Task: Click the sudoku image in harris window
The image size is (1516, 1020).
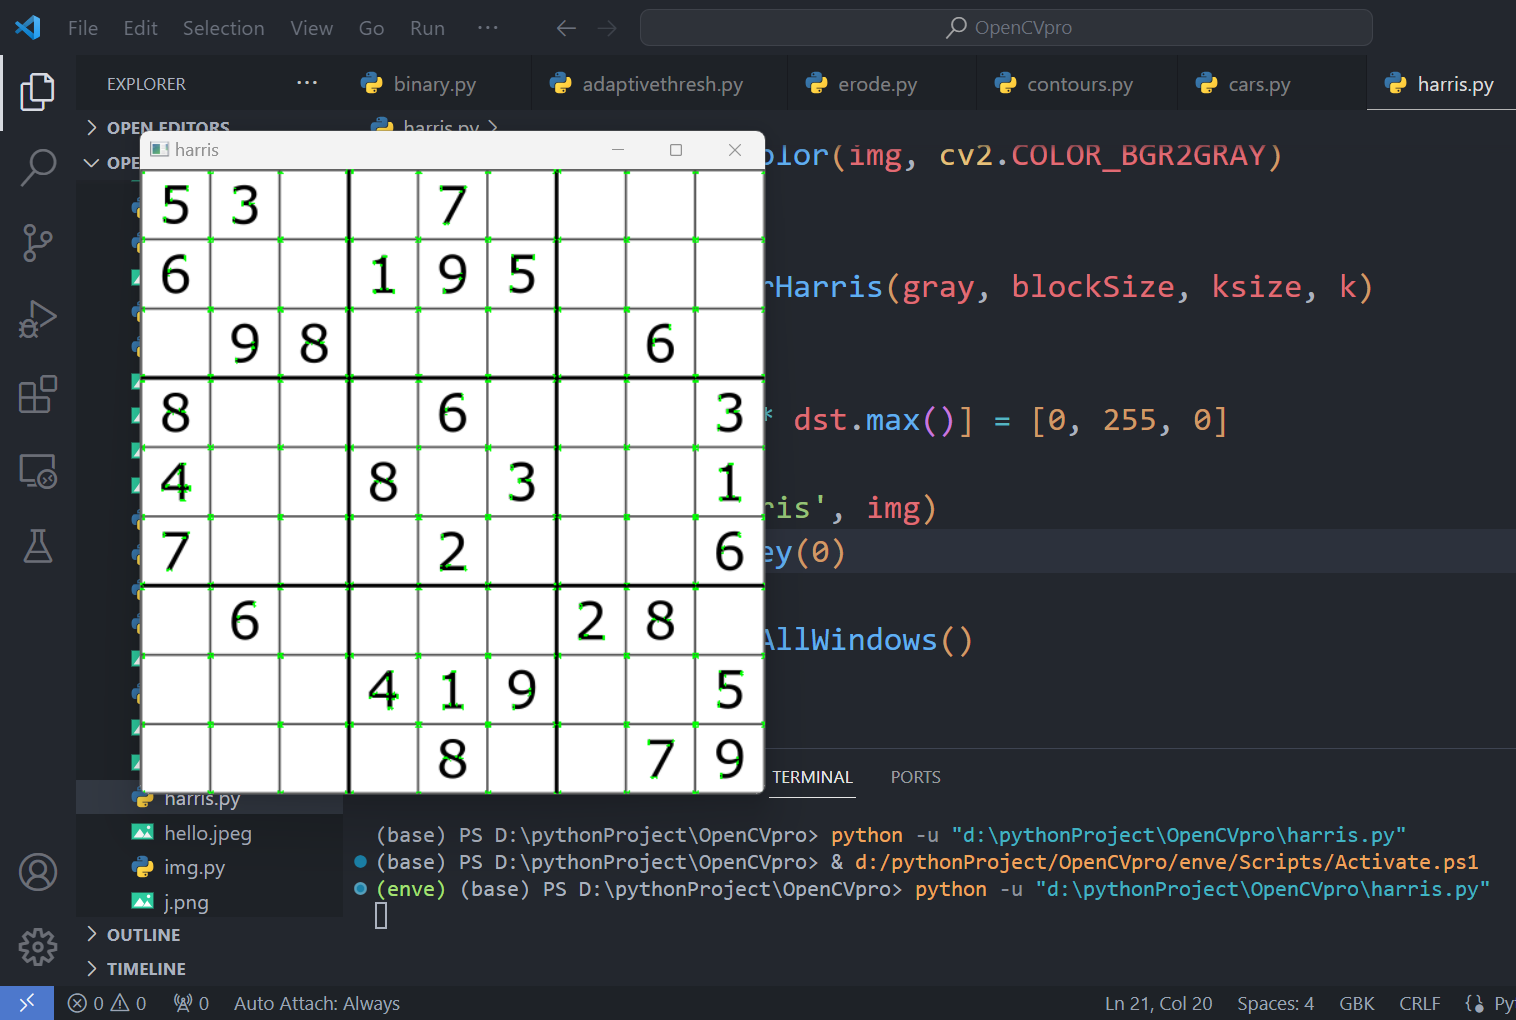Action: pyautogui.click(x=453, y=481)
